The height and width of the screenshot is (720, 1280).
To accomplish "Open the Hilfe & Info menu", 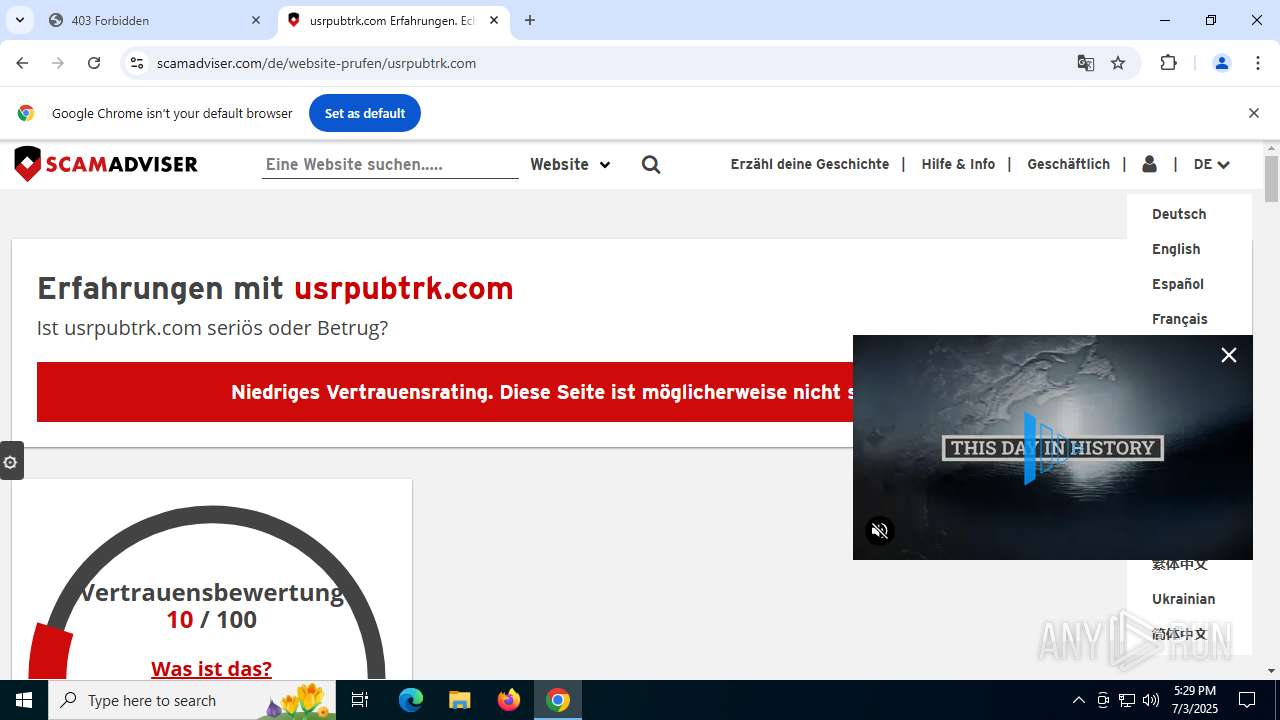I will click(958, 164).
